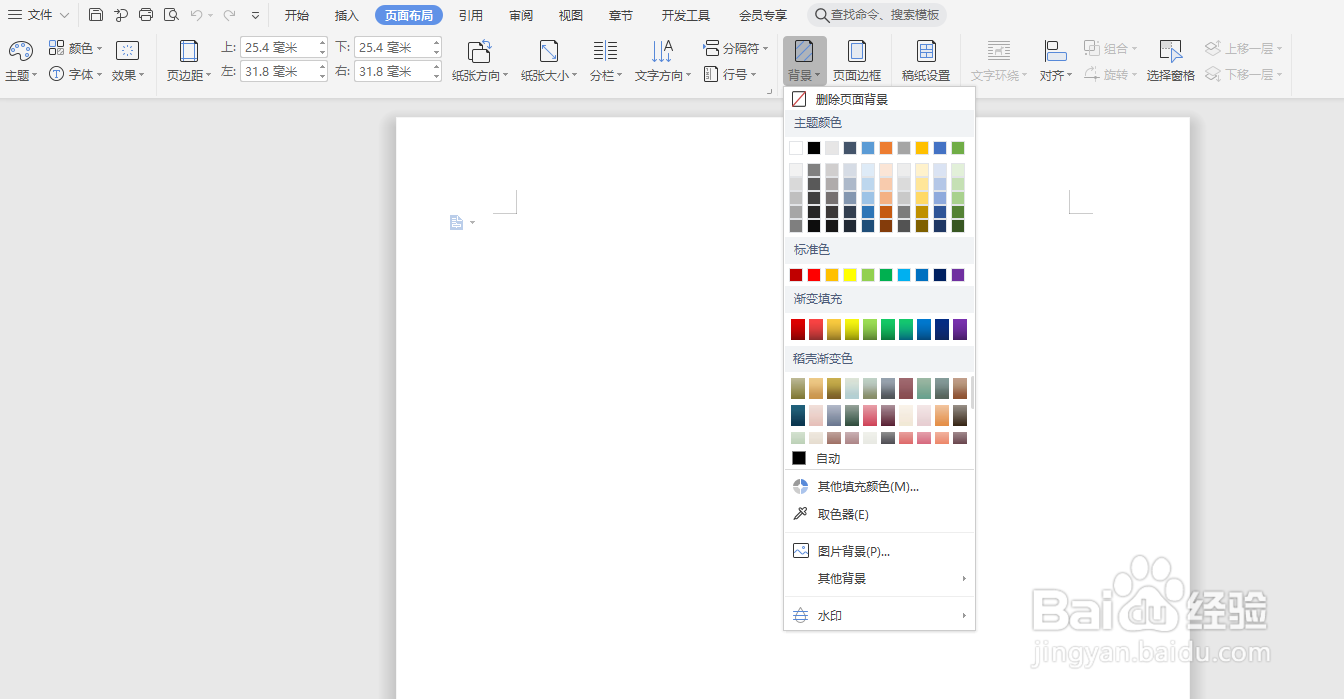
Task: Switch to the 审阅 Review tab
Action: click(x=521, y=15)
